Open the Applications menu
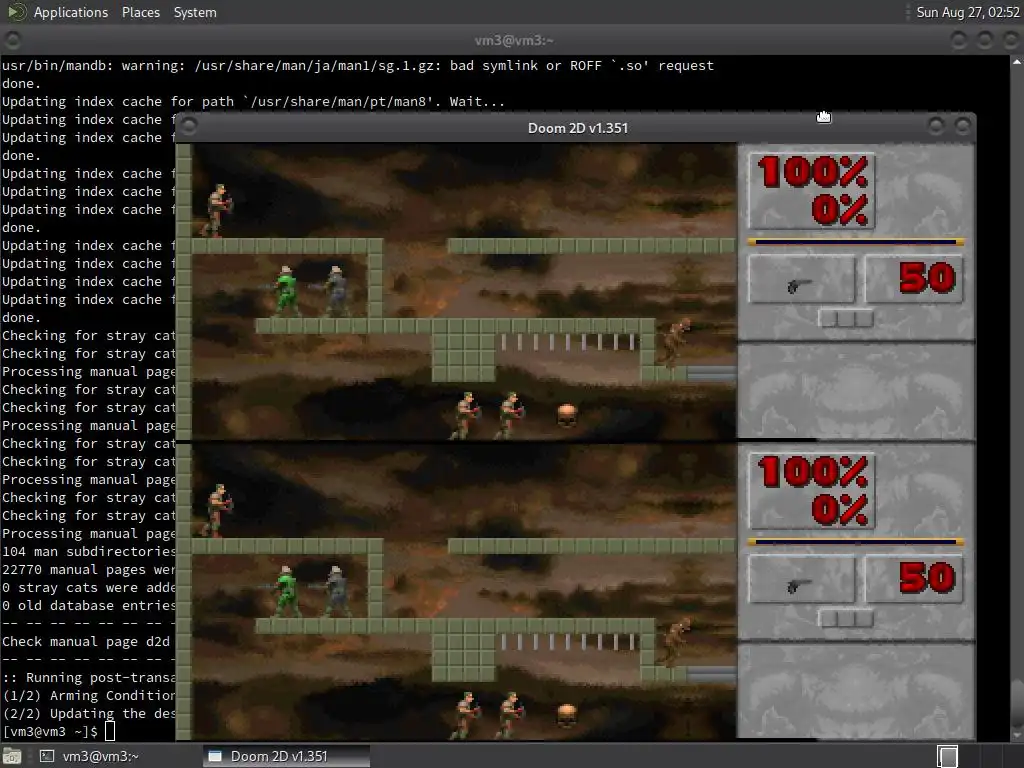 [71, 12]
